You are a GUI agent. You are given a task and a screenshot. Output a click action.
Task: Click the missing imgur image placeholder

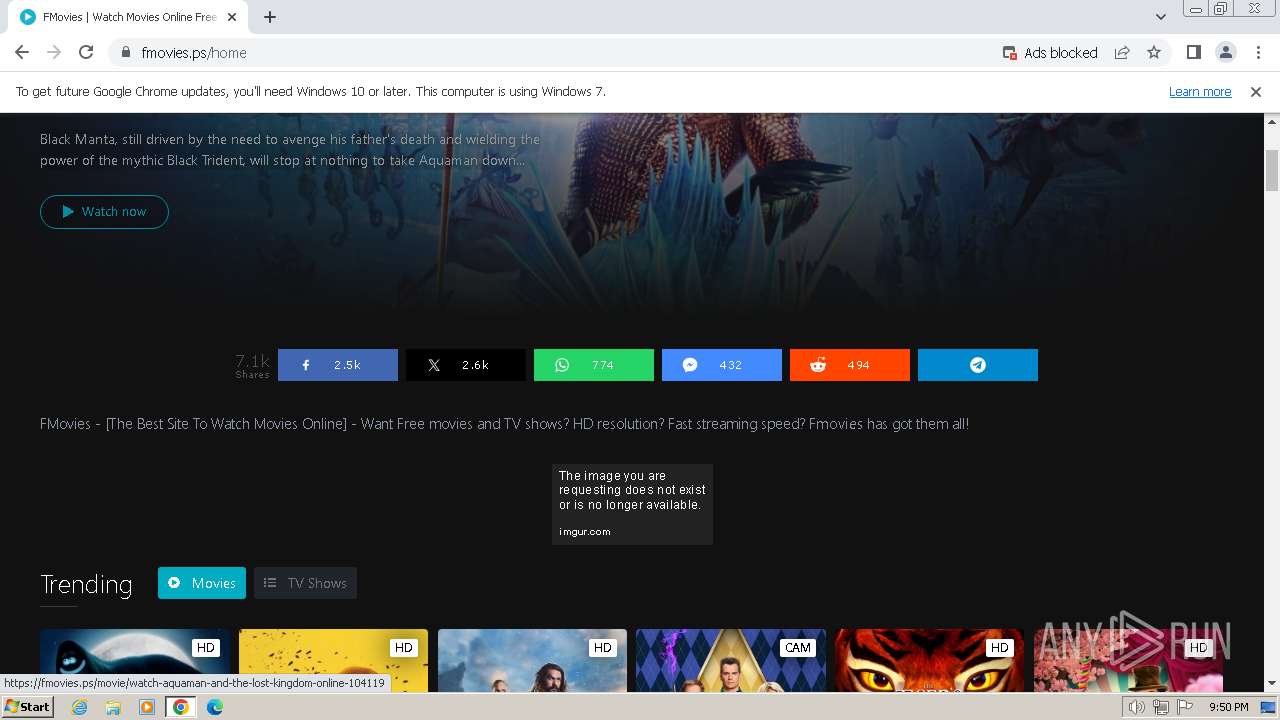pyautogui.click(x=632, y=504)
